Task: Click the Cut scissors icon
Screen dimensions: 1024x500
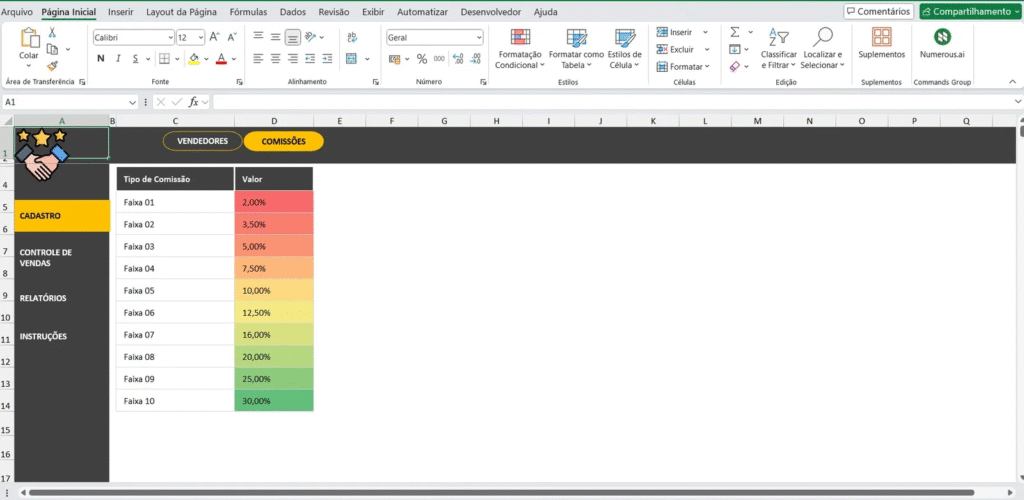Action: (x=52, y=33)
